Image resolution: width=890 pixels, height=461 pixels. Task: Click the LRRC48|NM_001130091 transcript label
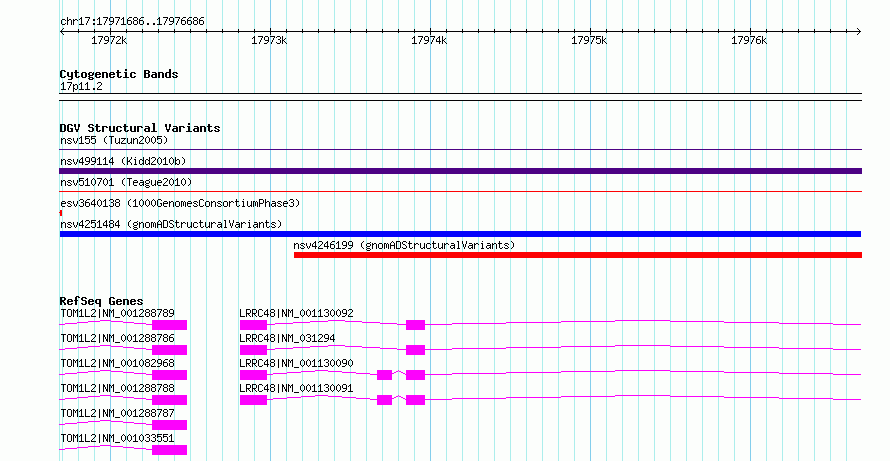(x=296, y=388)
